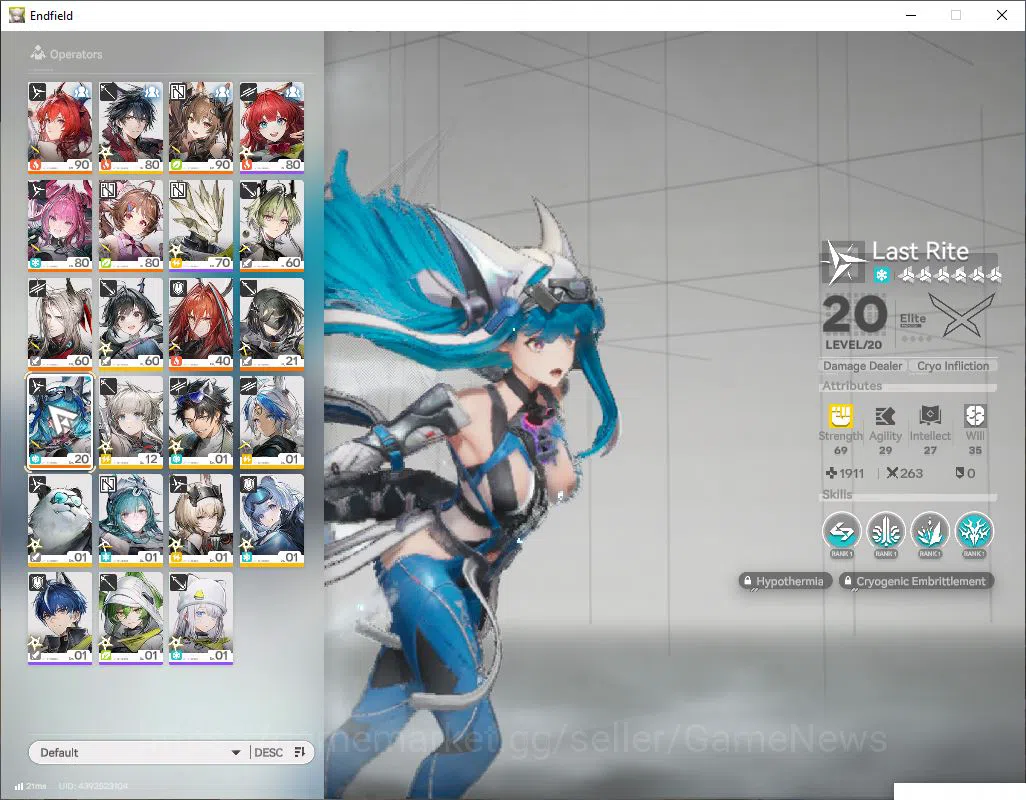Select the highlighted level 20 Last Rite card

click(x=60, y=422)
